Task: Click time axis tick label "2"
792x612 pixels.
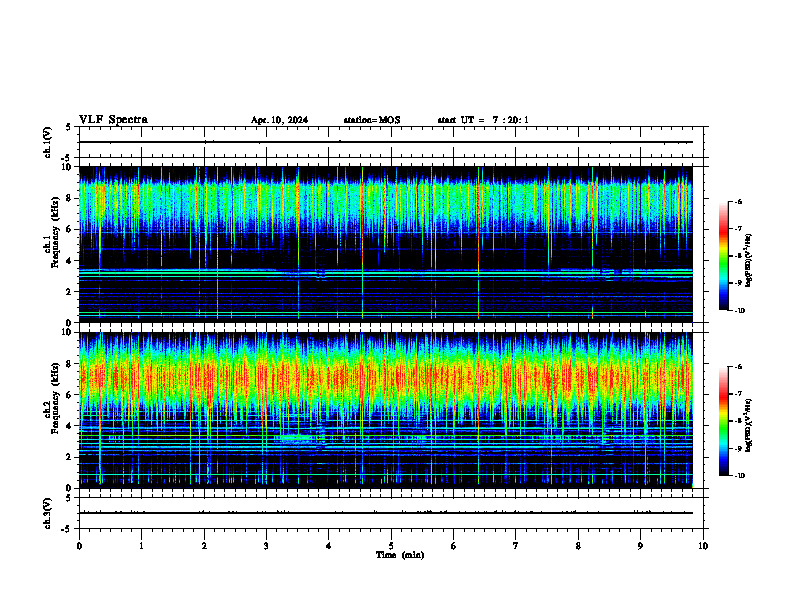Action: pos(204,546)
